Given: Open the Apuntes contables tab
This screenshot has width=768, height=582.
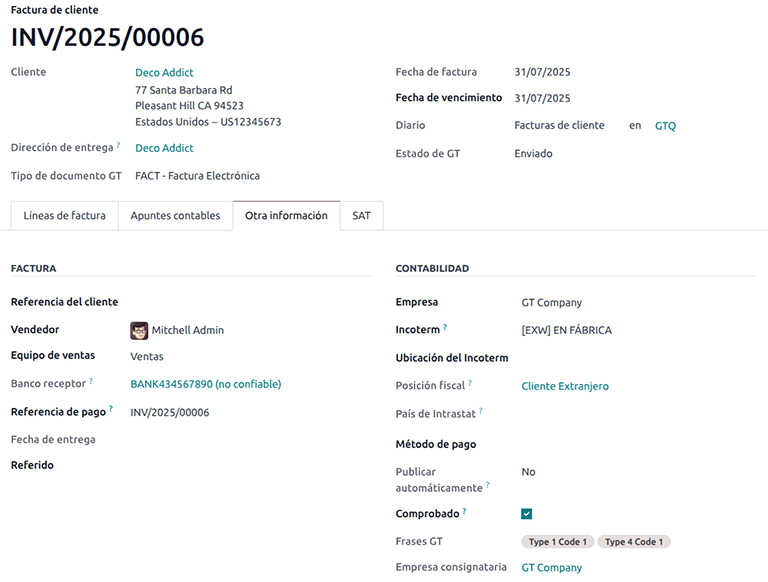Looking at the screenshot, I should click(175, 216).
